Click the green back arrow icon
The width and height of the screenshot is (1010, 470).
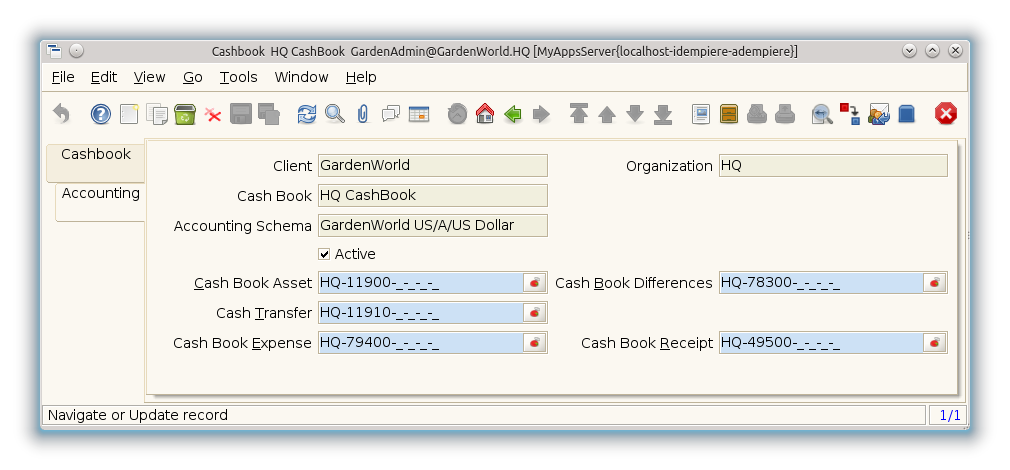513,114
